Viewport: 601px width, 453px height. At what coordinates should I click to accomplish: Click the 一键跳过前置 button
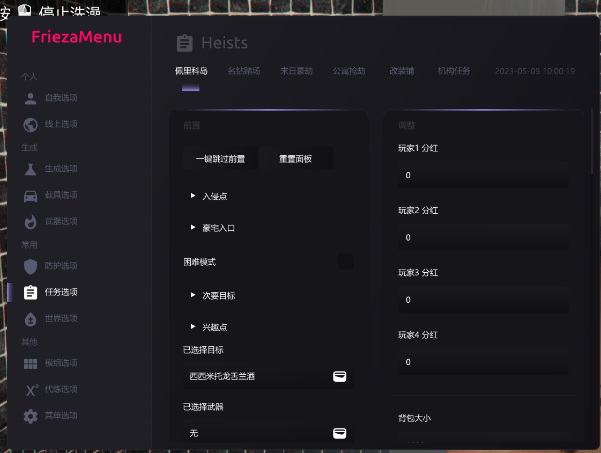(x=220, y=159)
